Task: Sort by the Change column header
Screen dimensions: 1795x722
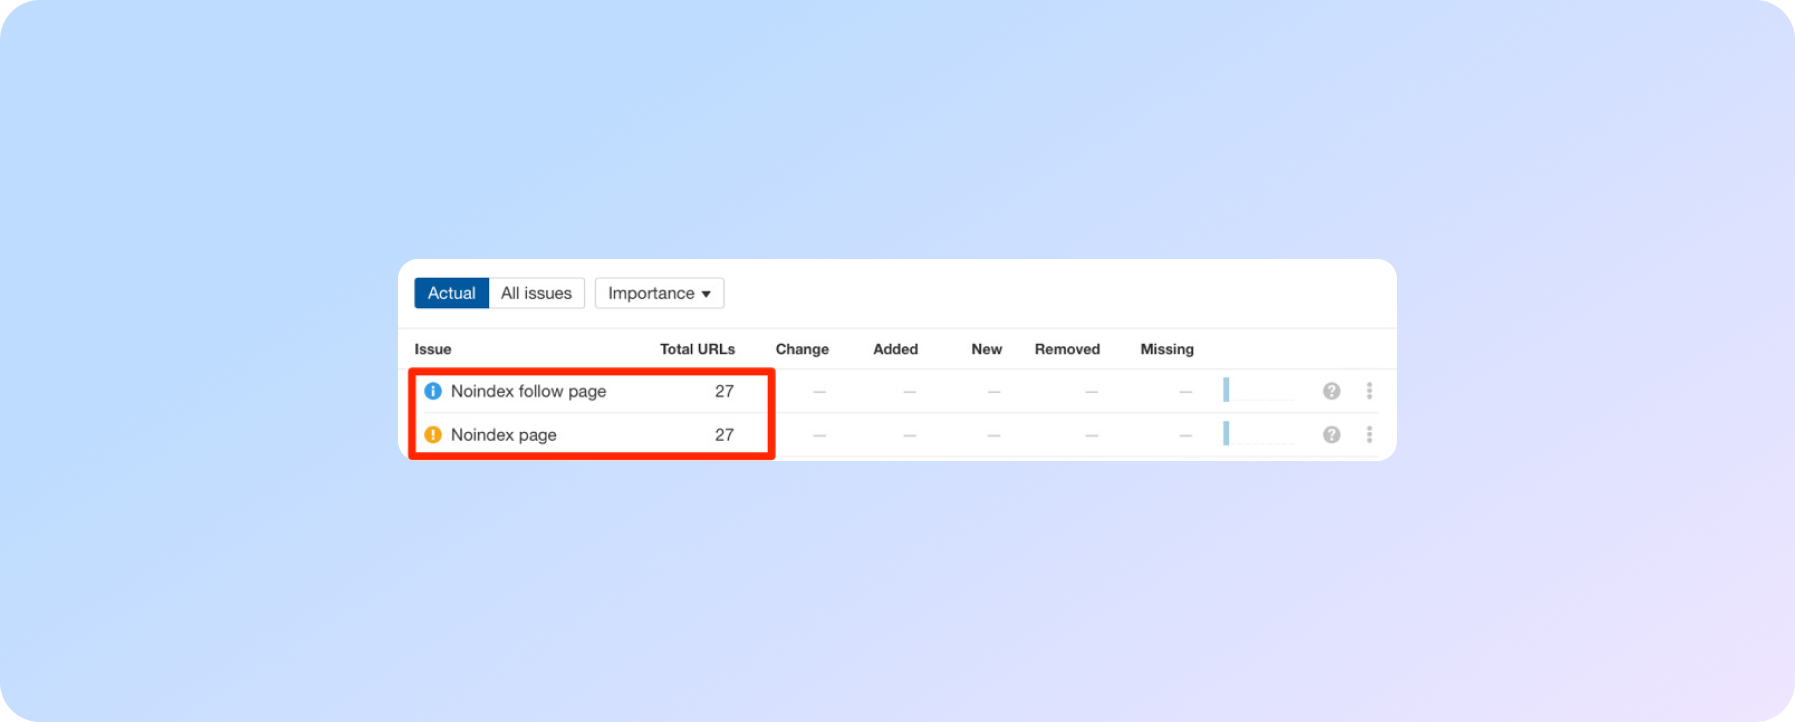Action: (x=802, y=349)
